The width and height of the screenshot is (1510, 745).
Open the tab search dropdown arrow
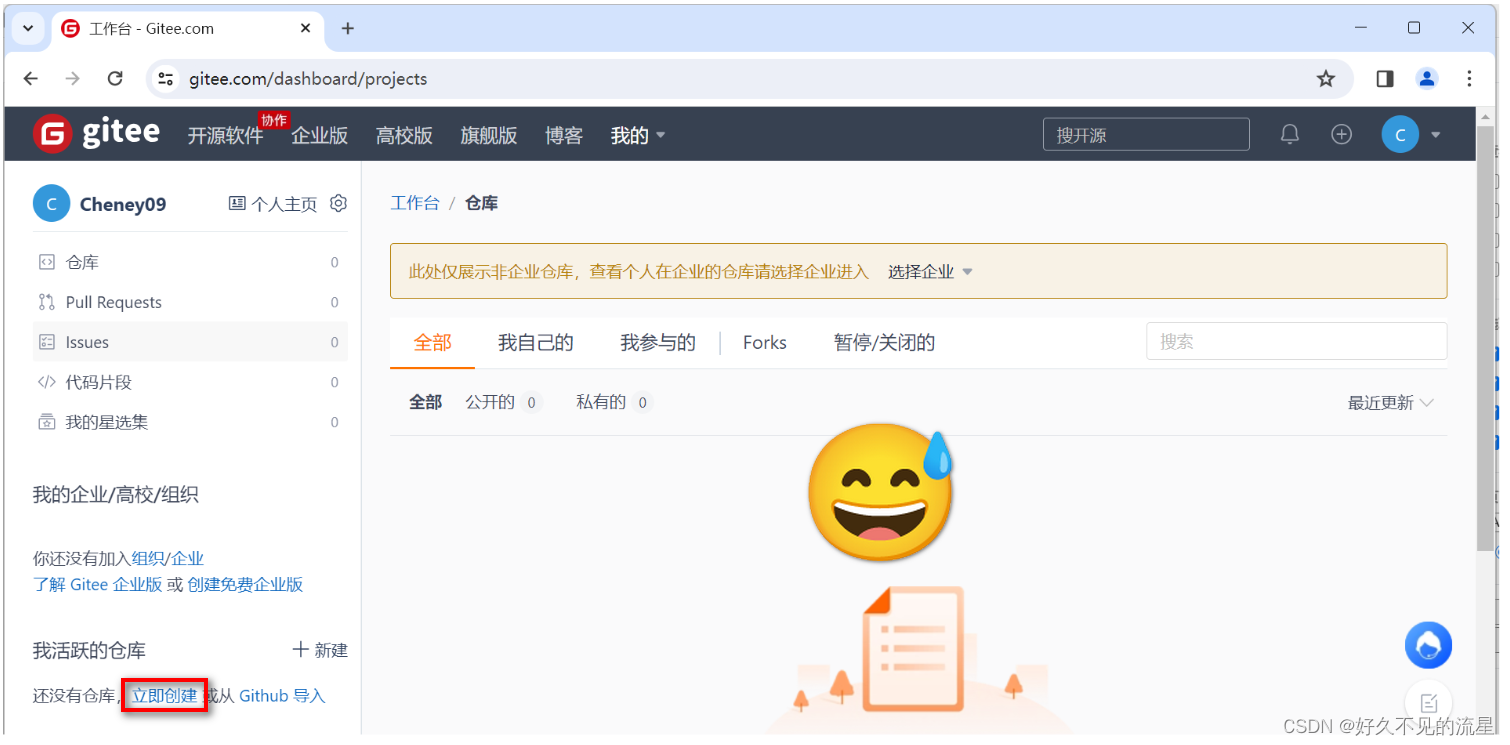coord(28,28)
